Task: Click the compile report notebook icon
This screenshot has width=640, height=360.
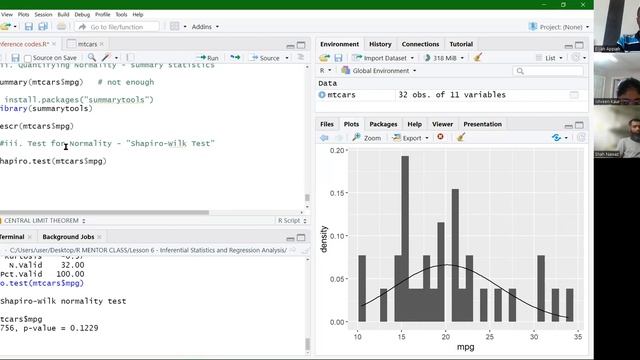Action: pos(130,58)
